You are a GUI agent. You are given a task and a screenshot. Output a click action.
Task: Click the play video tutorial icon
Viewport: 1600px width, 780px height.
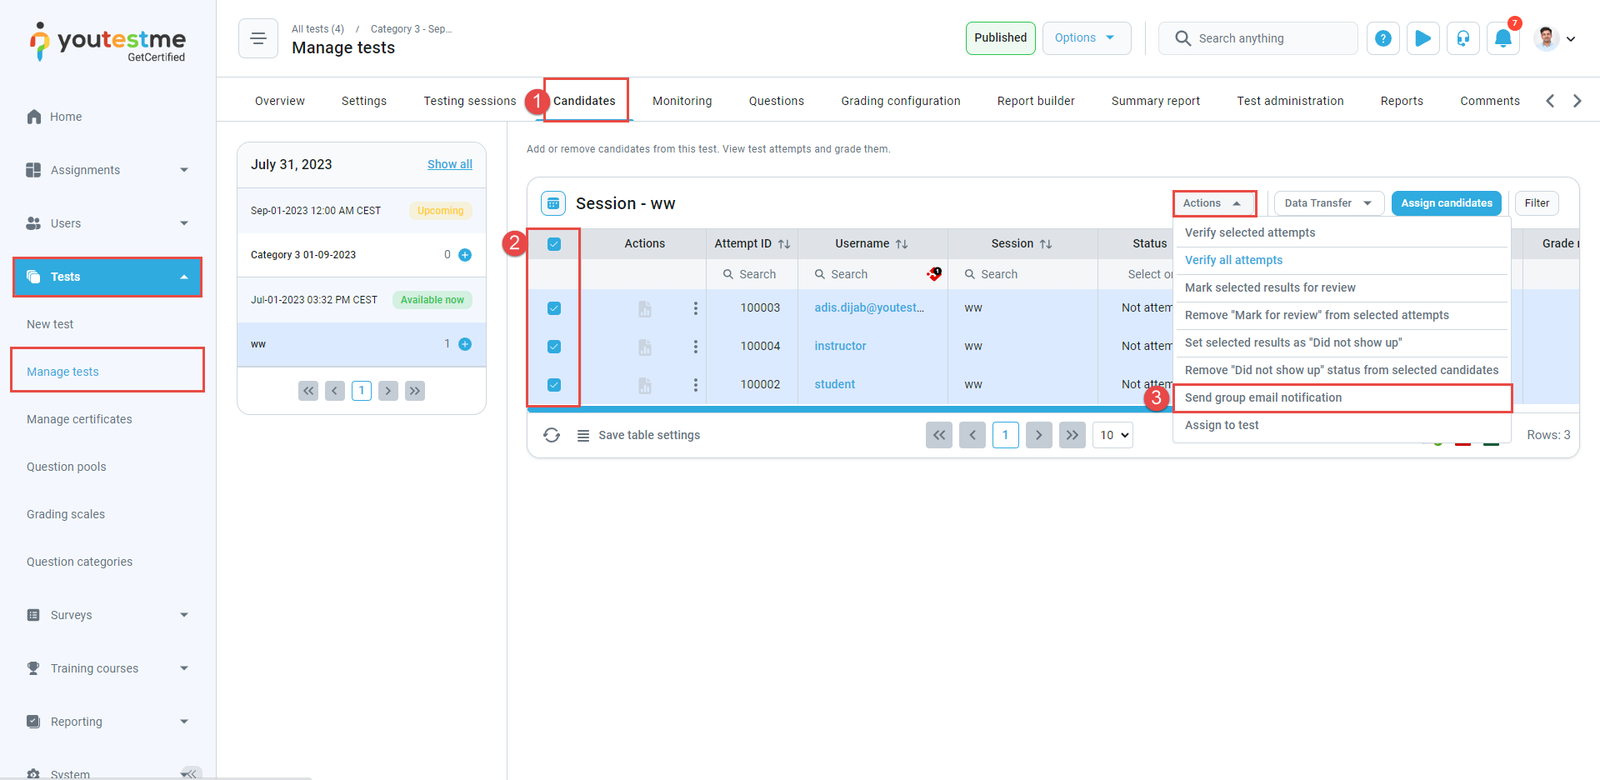(x=1422, y=39)
